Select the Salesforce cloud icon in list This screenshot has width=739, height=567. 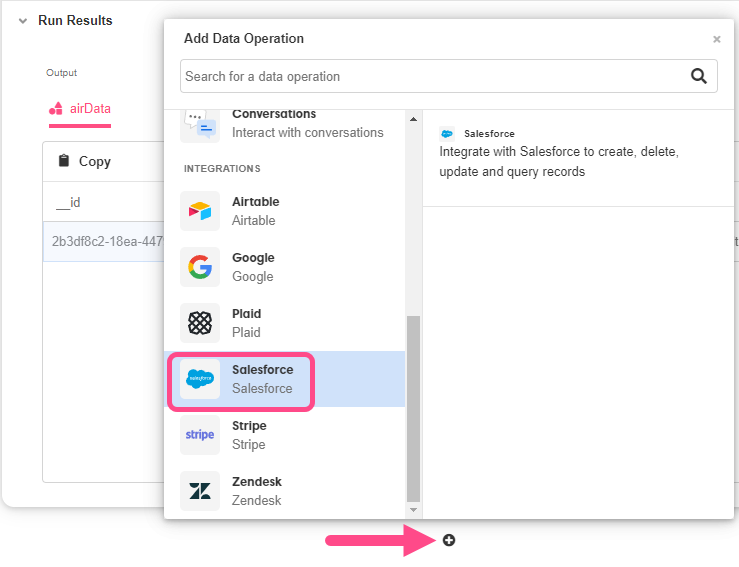point(200,379)
